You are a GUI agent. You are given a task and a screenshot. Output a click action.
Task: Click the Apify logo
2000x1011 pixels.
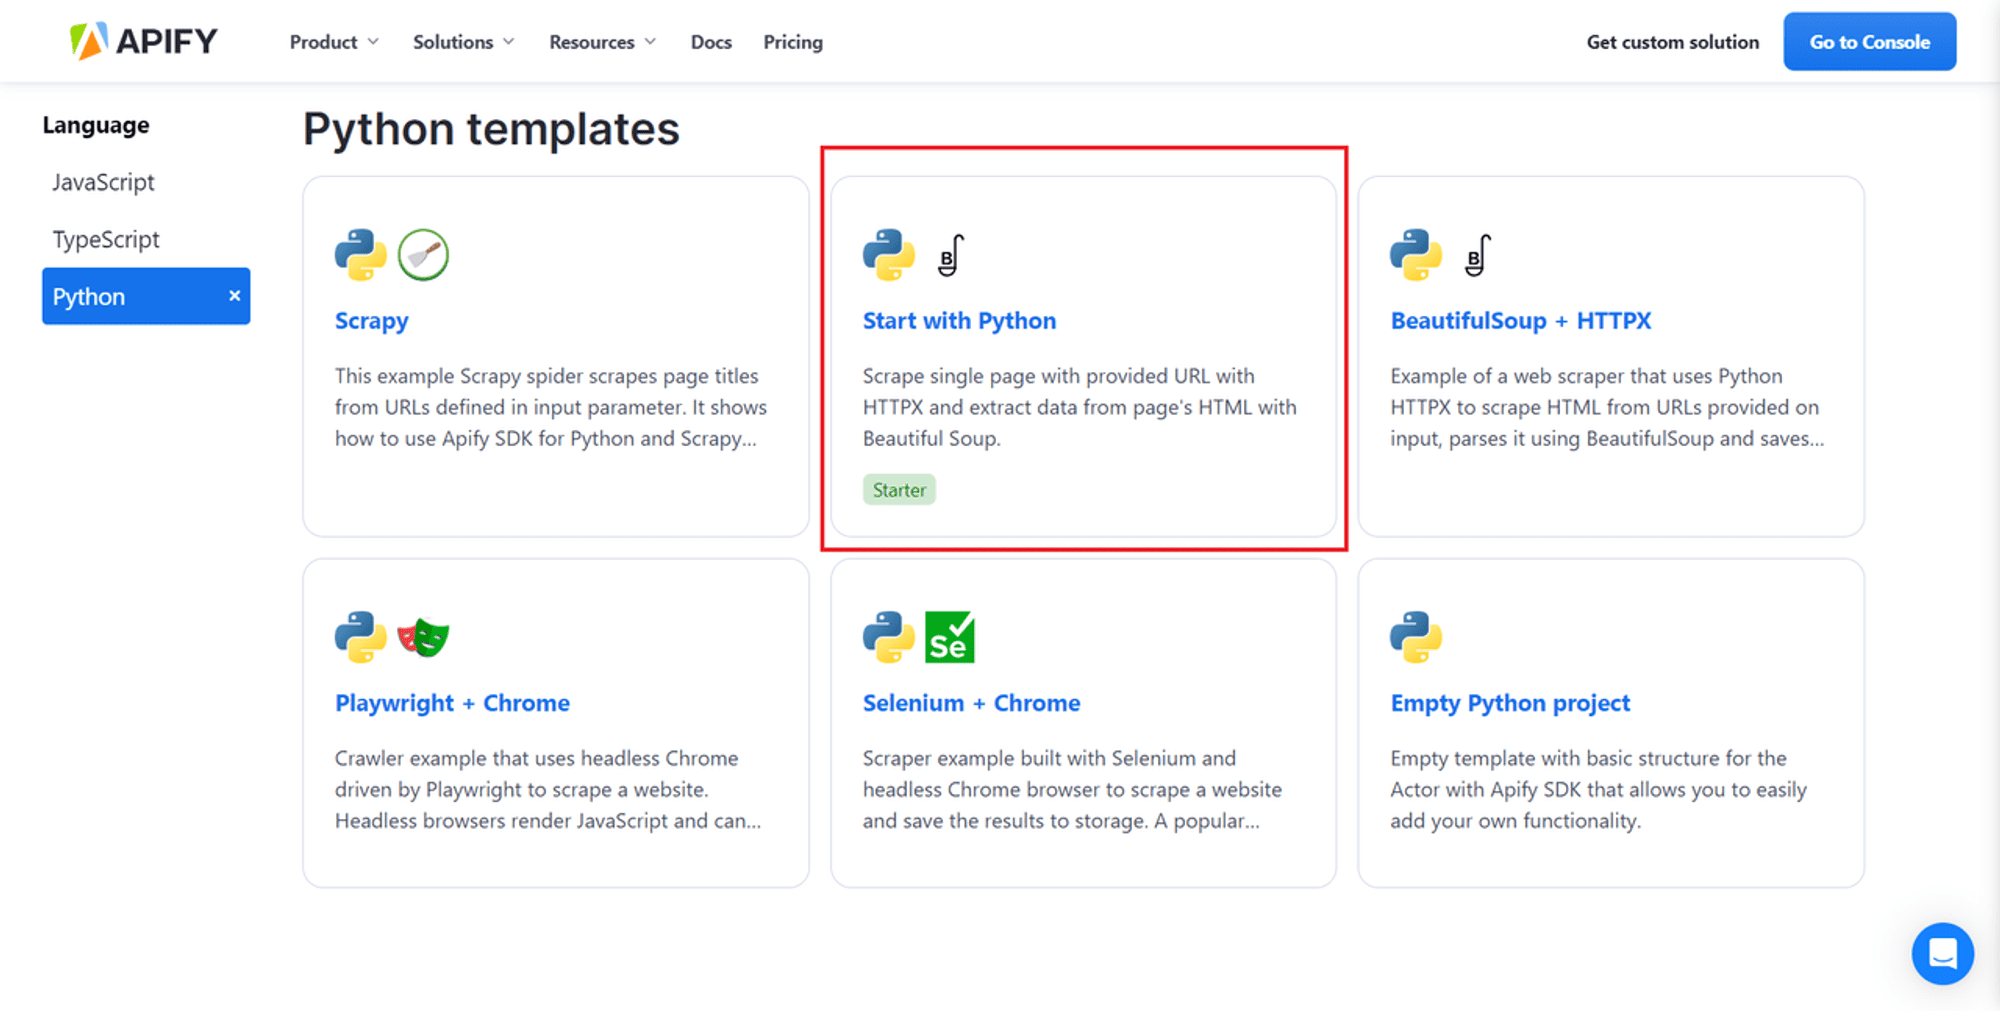click(143, 41)
